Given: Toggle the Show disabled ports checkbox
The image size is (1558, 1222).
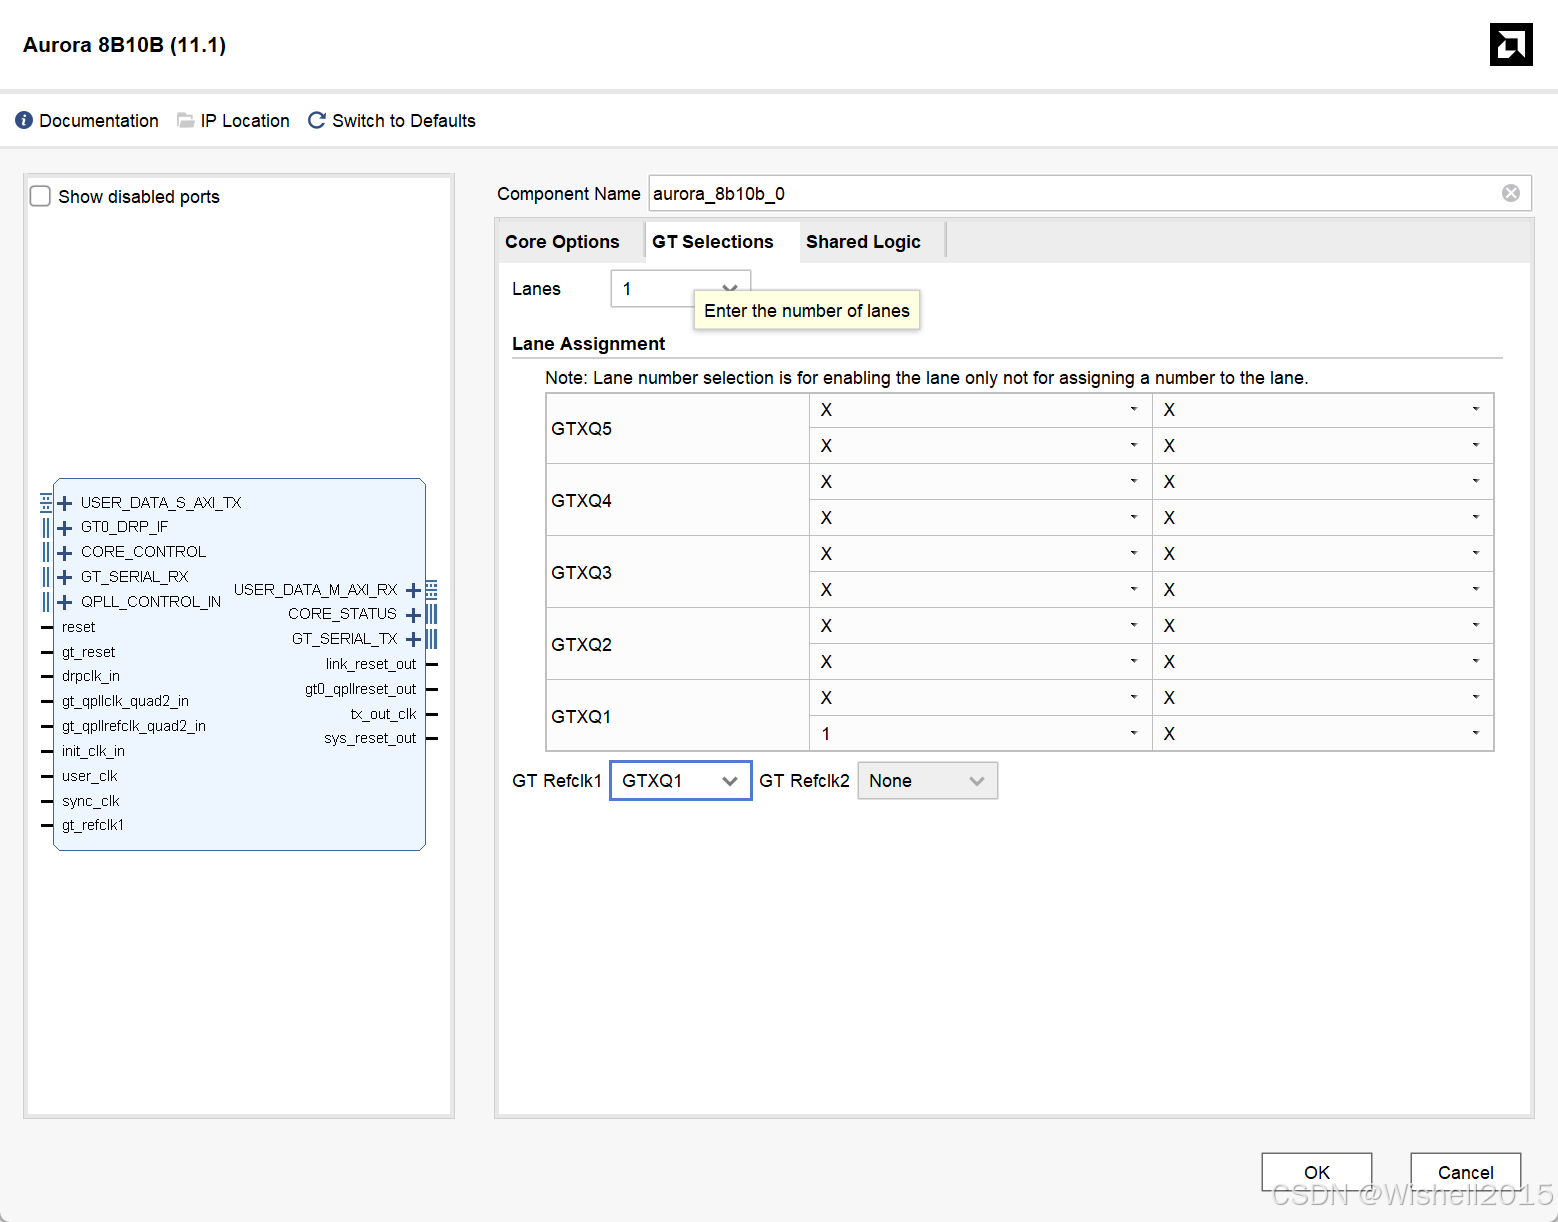Looking at the screenshot, I should [x=40, y=196].
